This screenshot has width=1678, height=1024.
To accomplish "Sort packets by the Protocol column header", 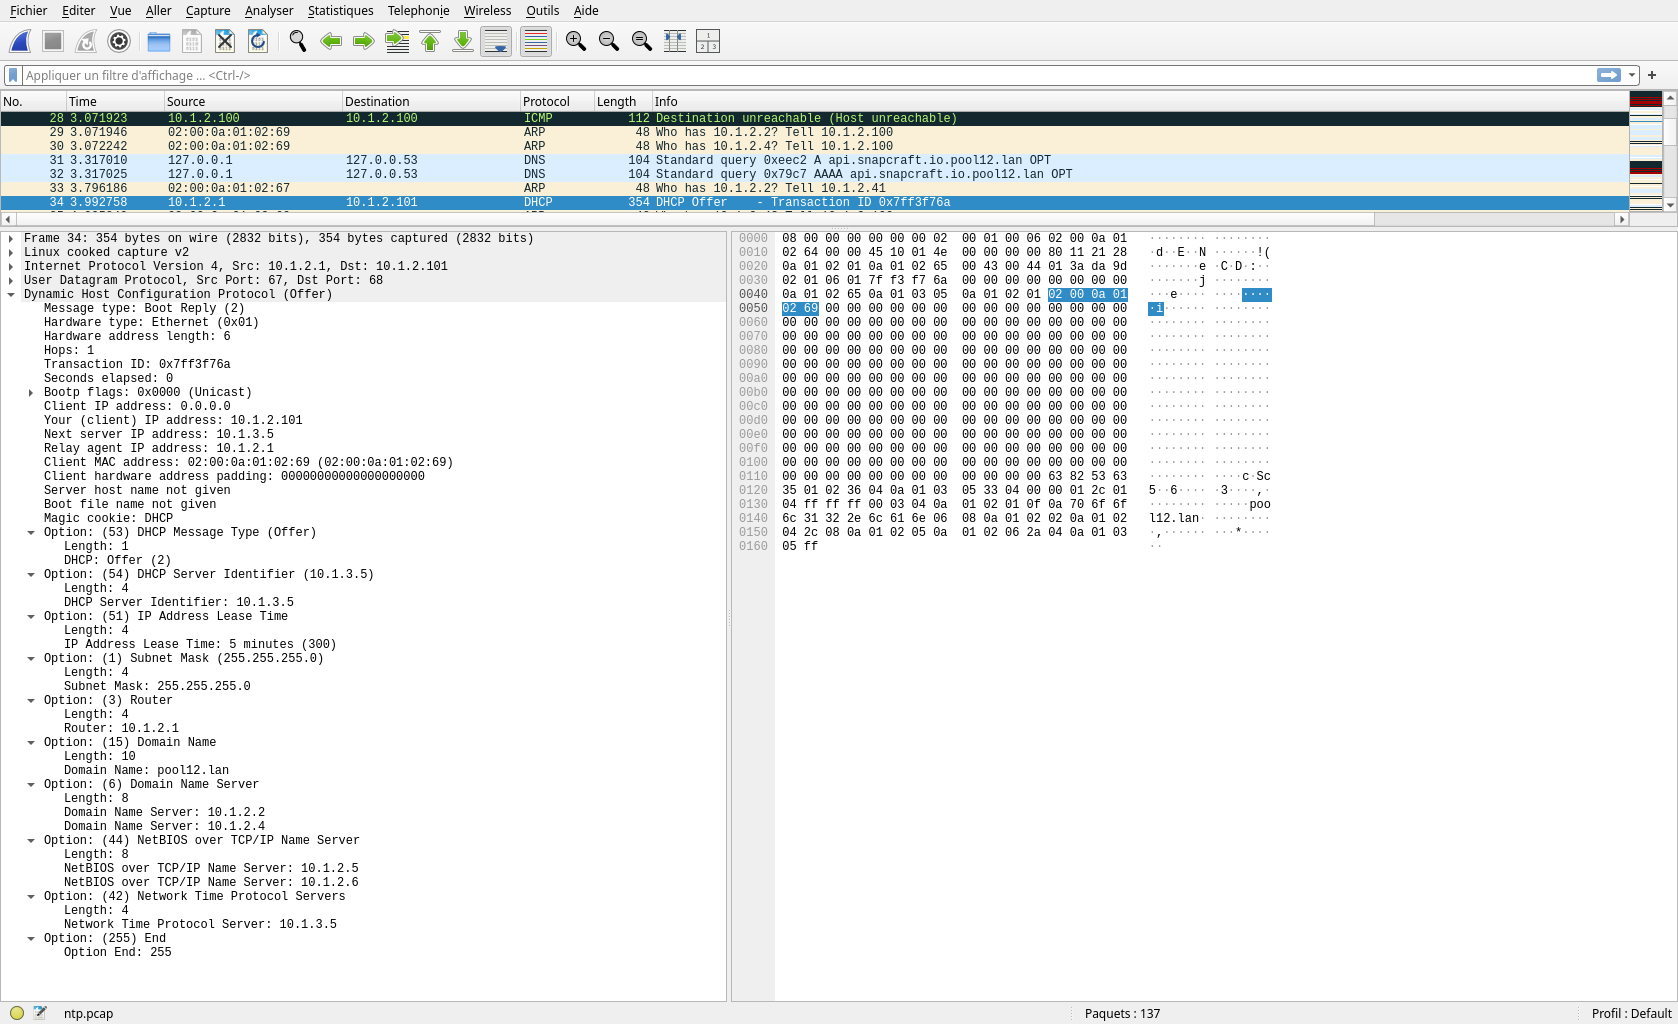I will 546,101.
